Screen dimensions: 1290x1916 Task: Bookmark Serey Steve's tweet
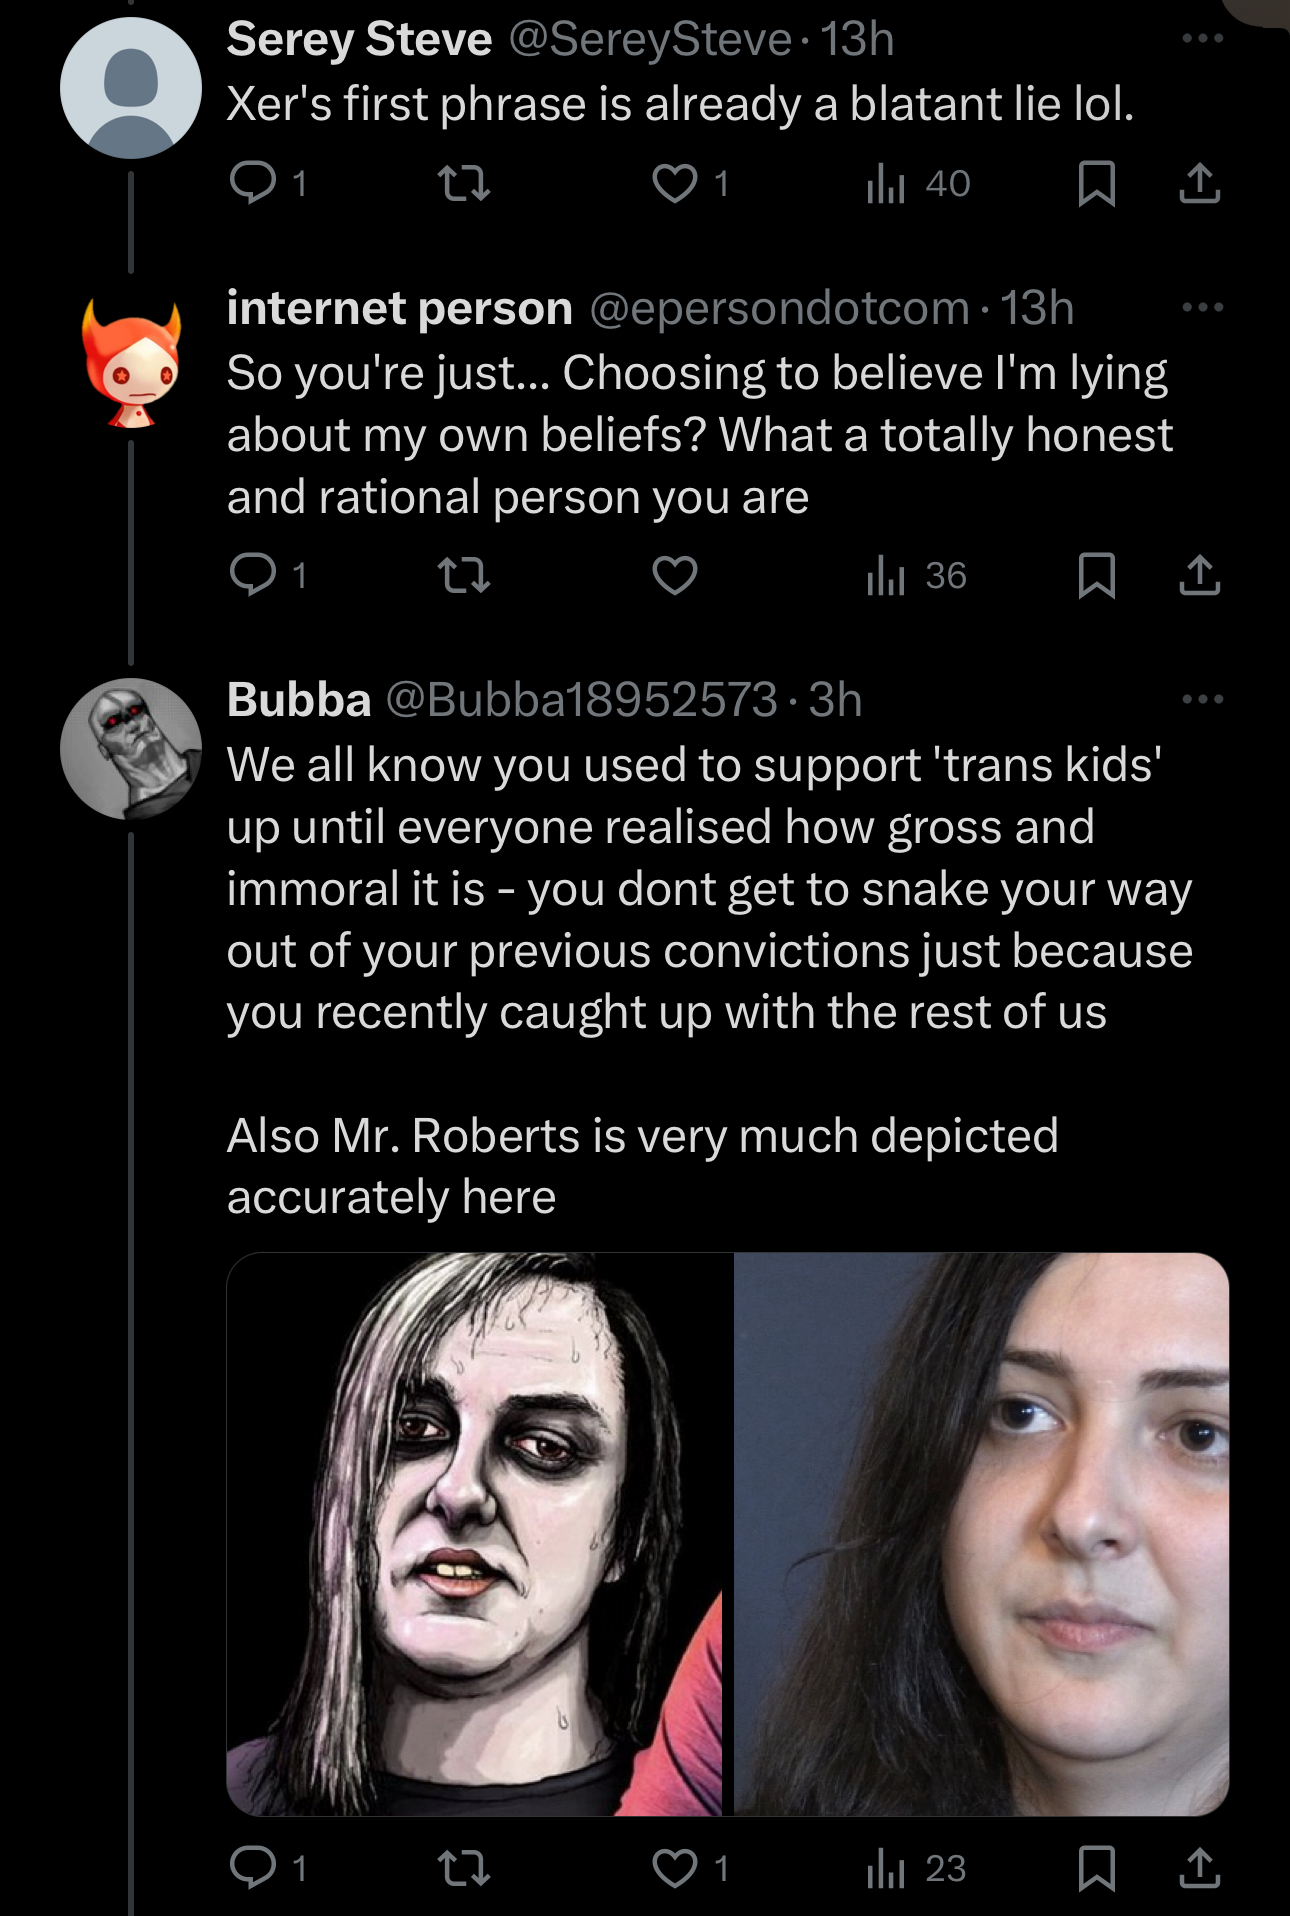click(1097, 184)
